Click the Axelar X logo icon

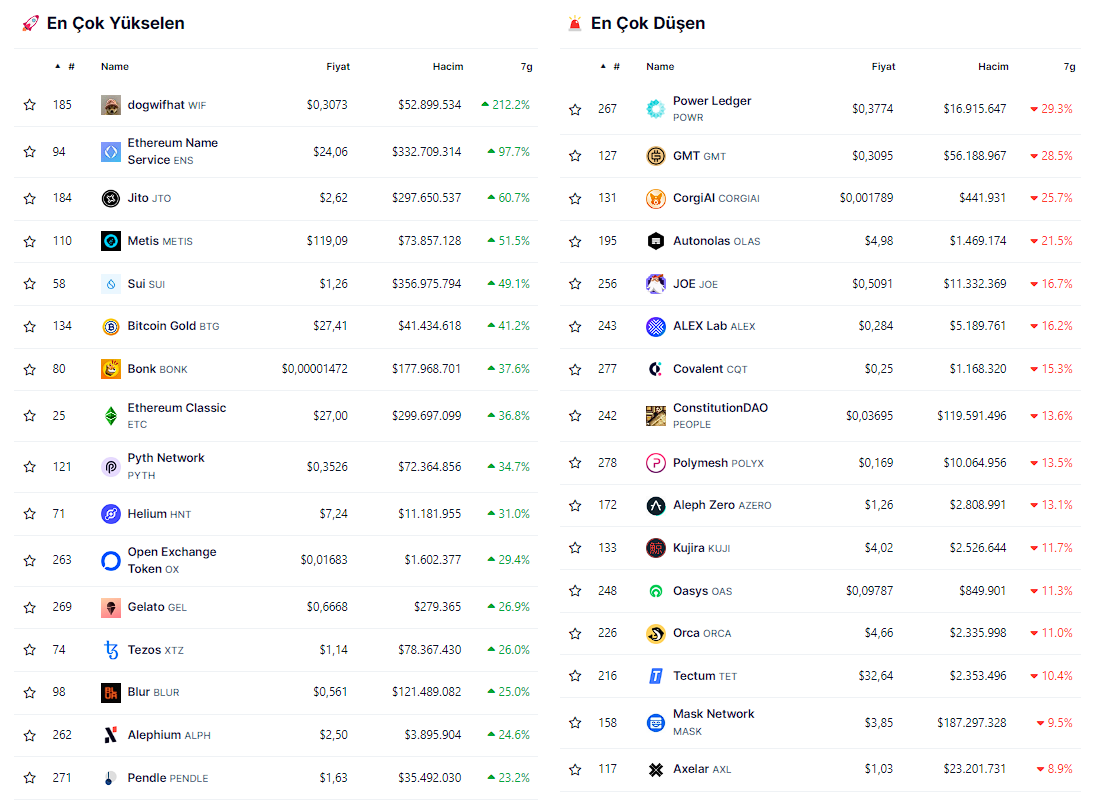[656, 770]
